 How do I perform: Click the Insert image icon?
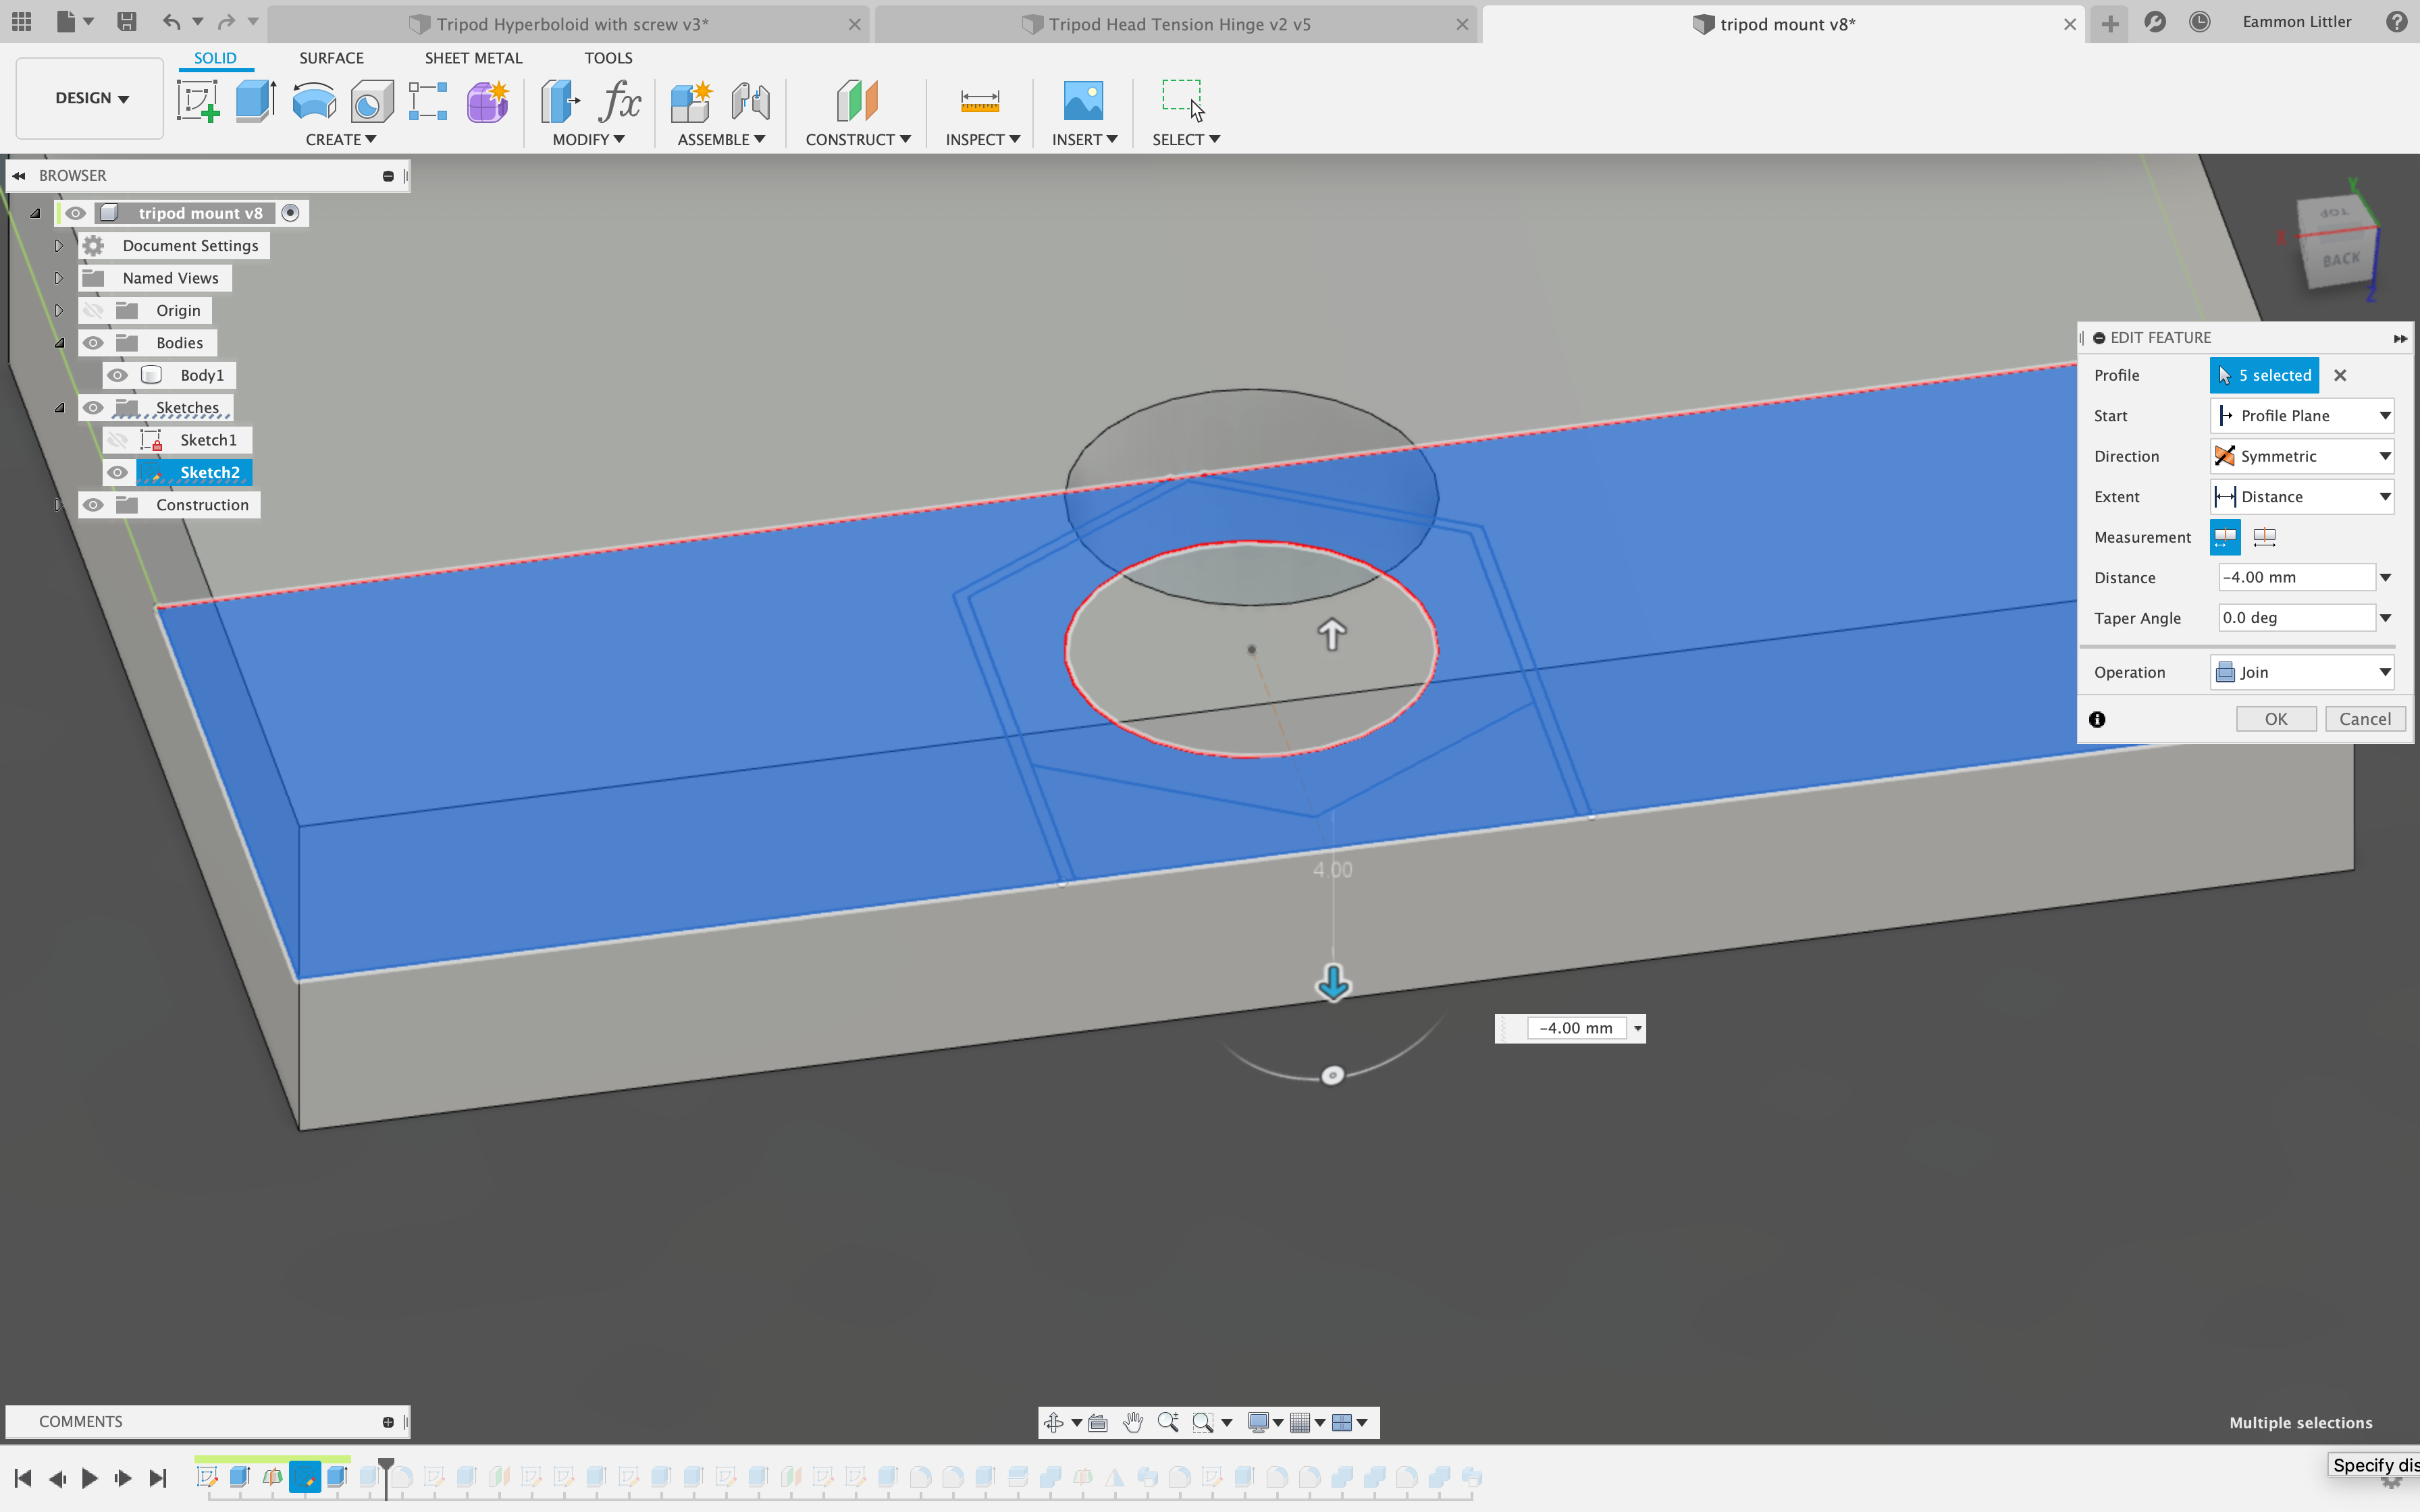[x=1083, y=101]
